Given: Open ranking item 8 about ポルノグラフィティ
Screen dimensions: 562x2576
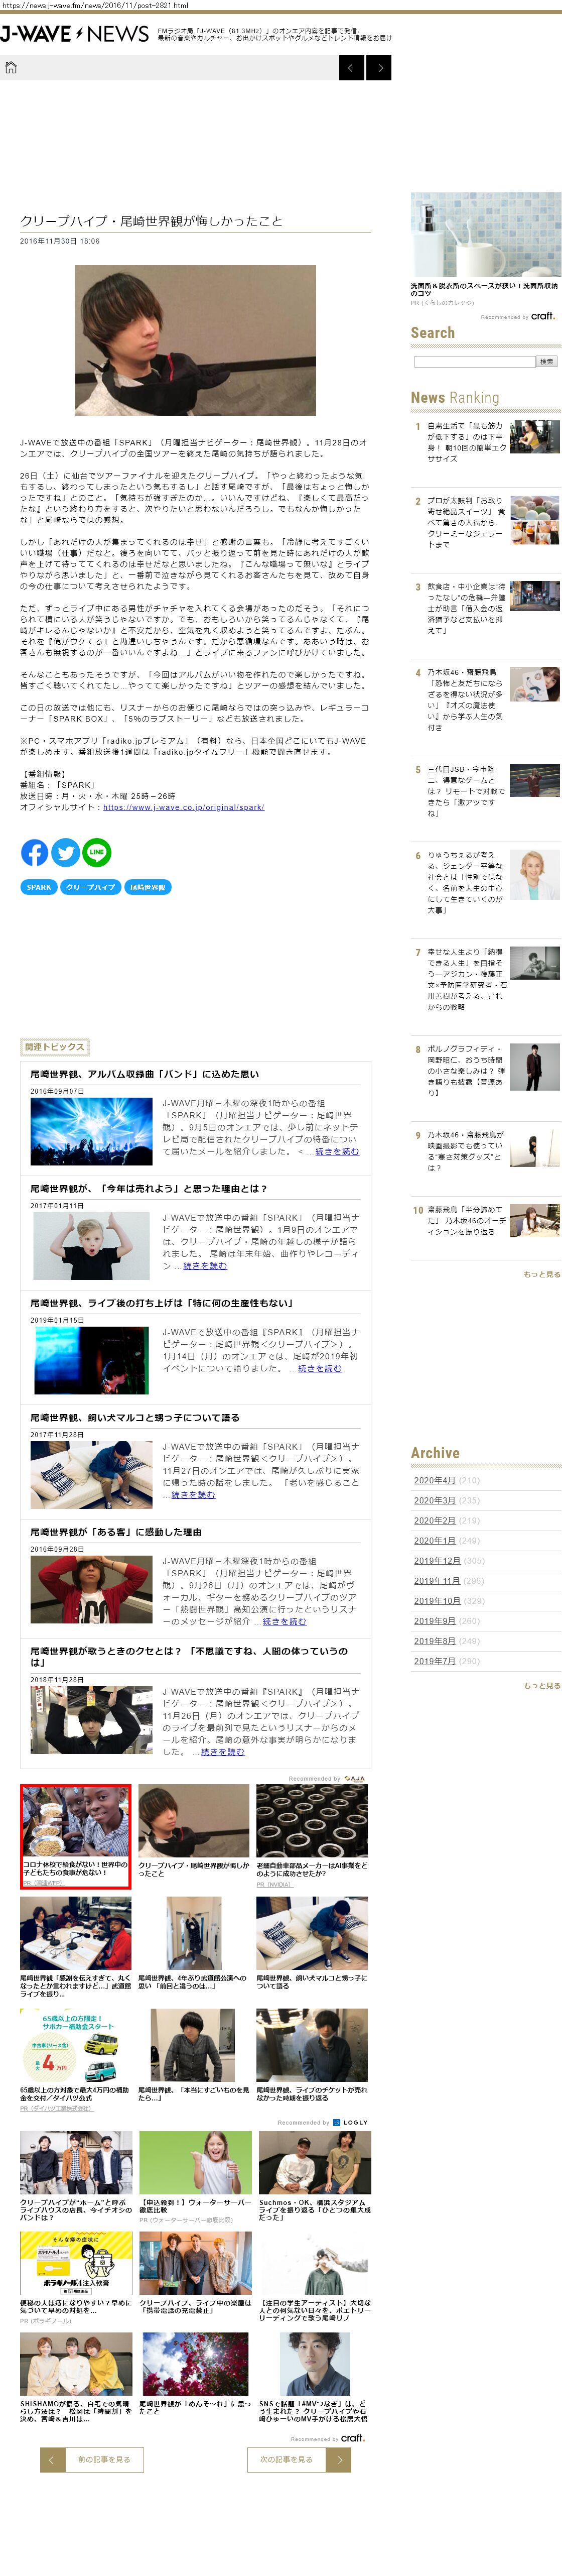Looking at the screenshot, I should point(486,1070).
